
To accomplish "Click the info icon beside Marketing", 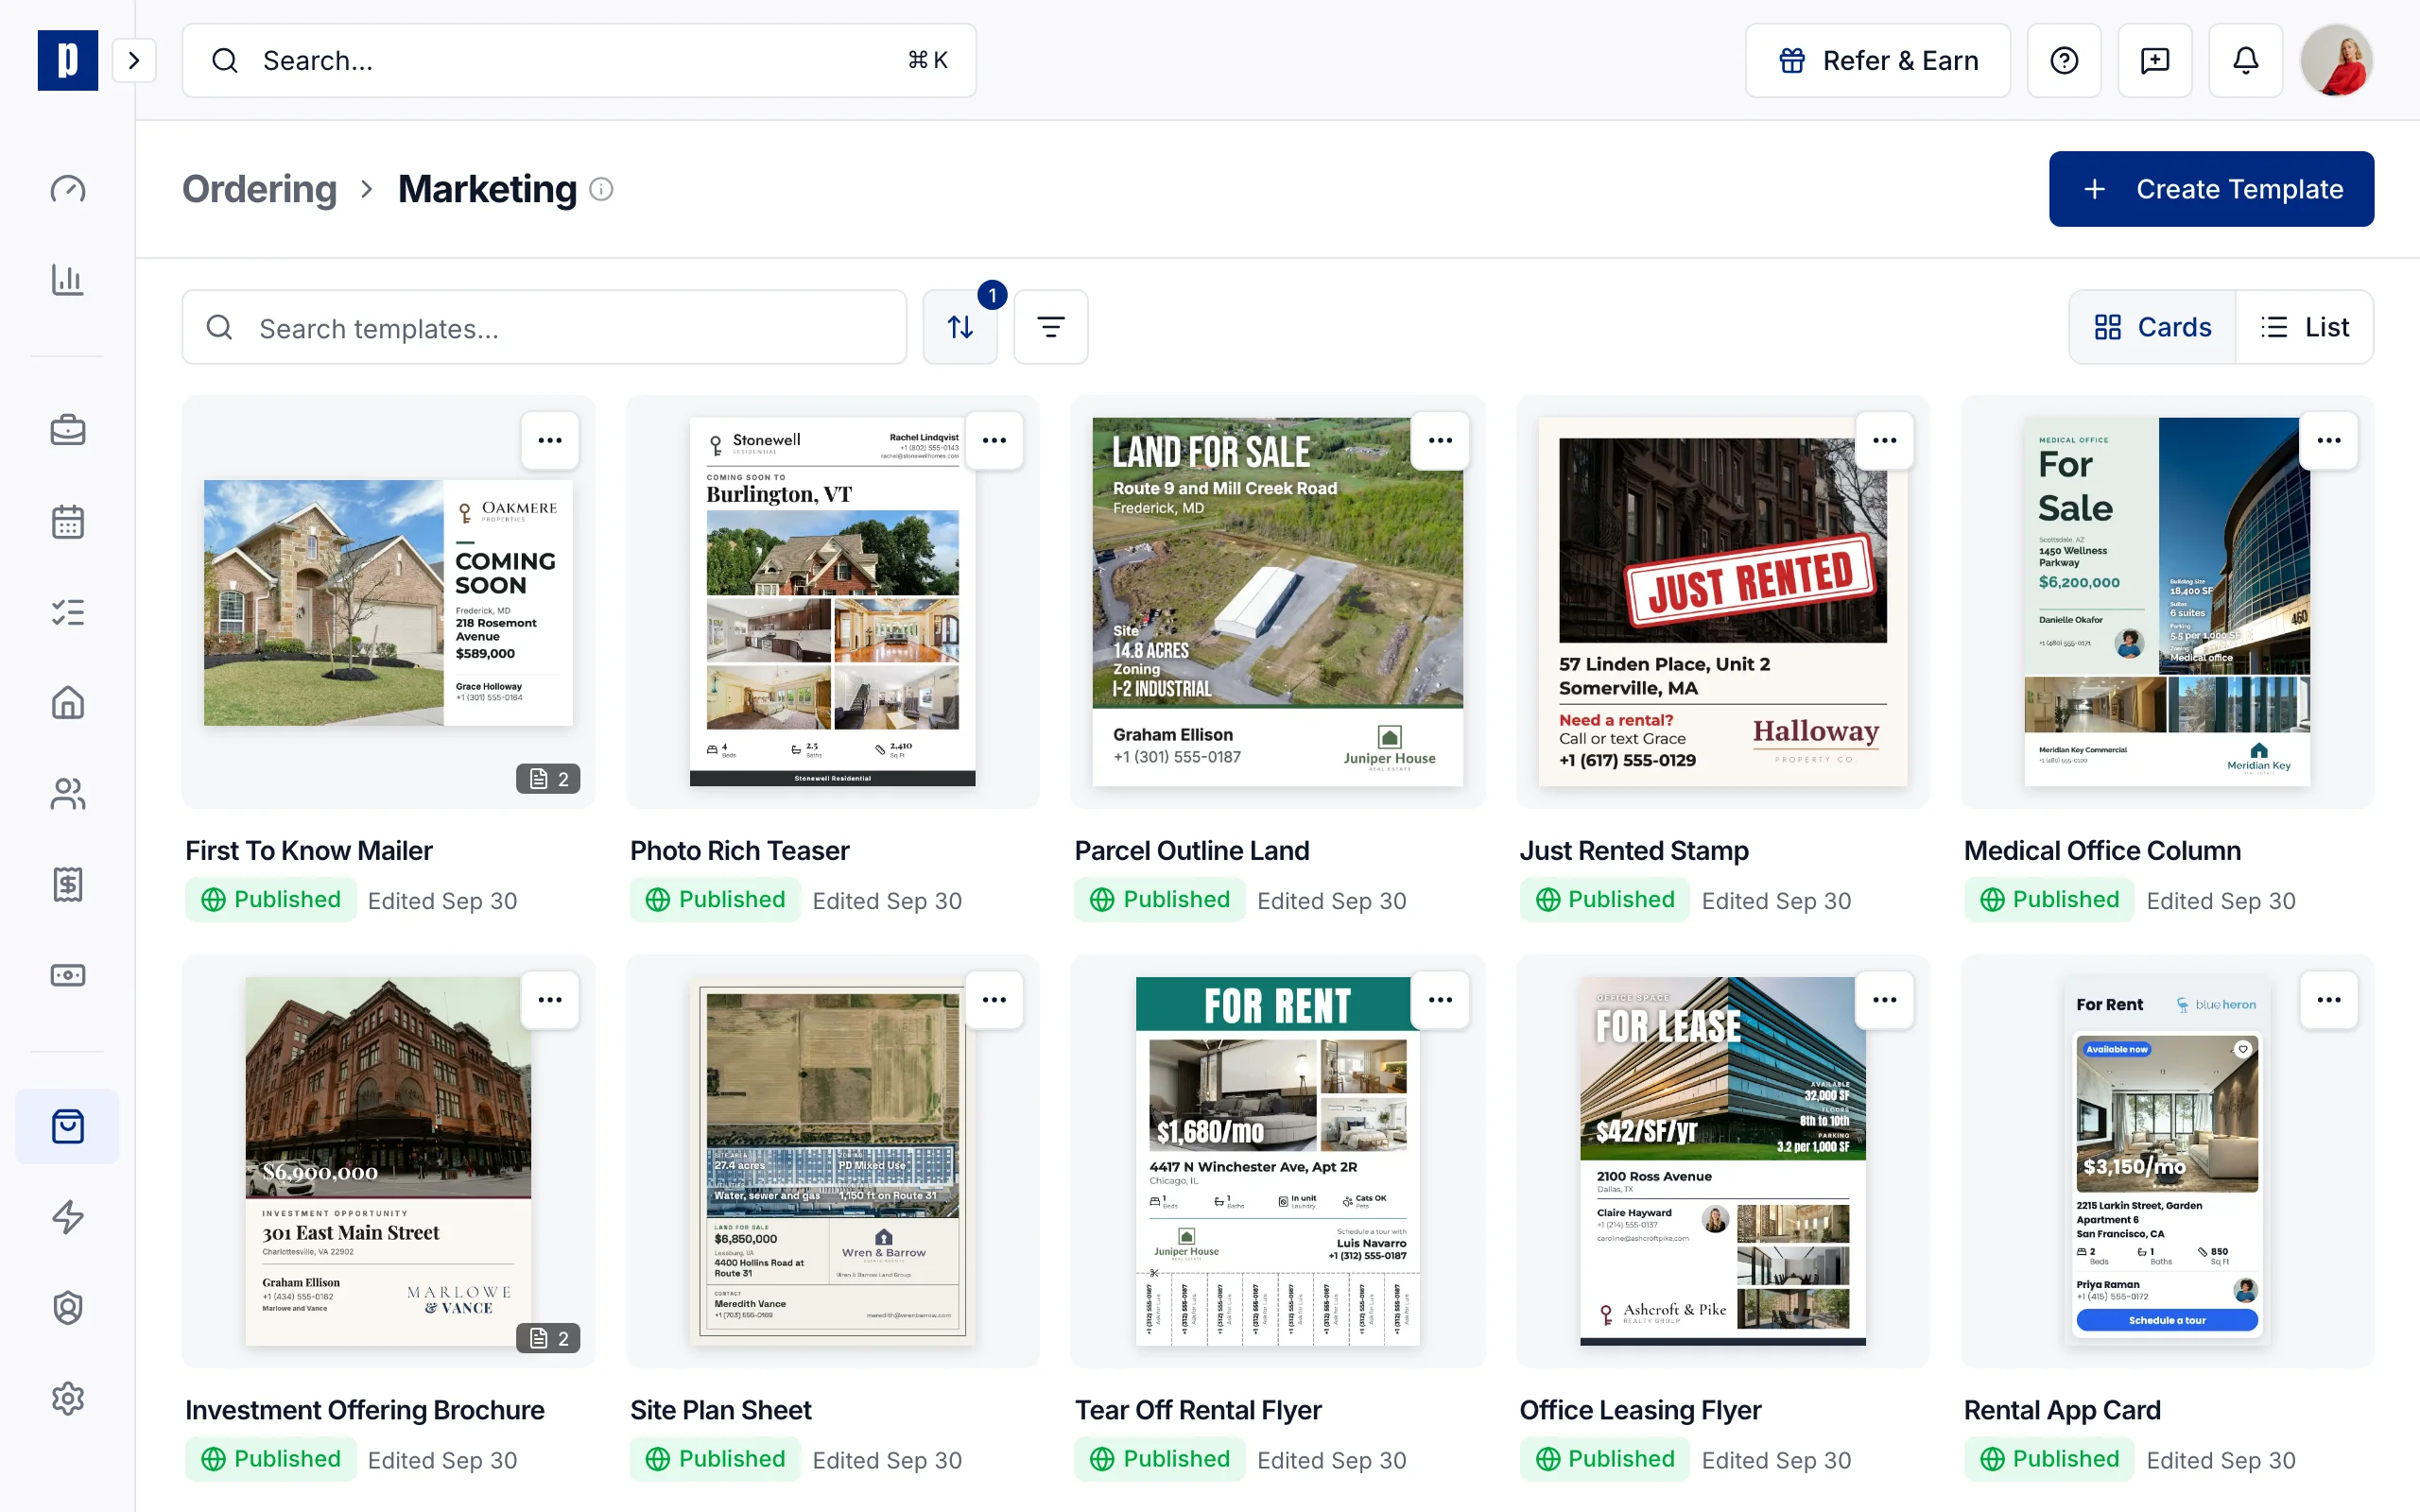I will (x=601, y=189).
